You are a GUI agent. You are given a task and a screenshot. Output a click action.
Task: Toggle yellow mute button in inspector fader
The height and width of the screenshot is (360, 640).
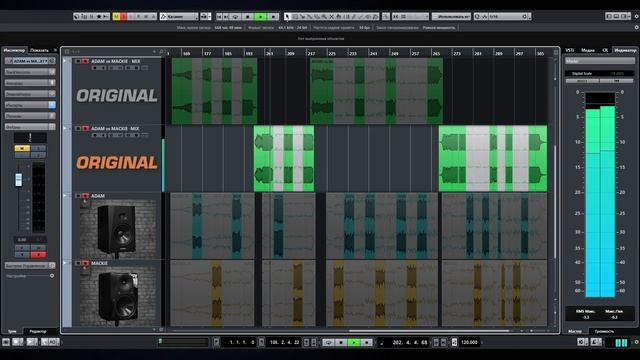(x=22, y=148)
